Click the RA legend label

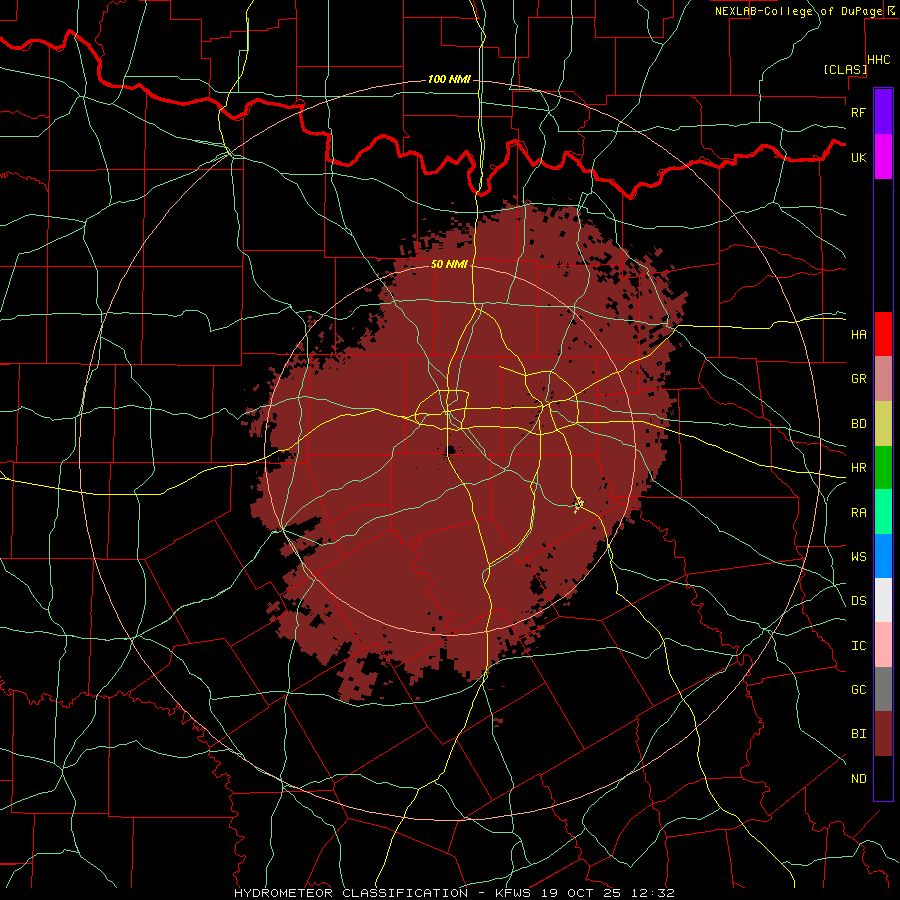tap(858, 513)
